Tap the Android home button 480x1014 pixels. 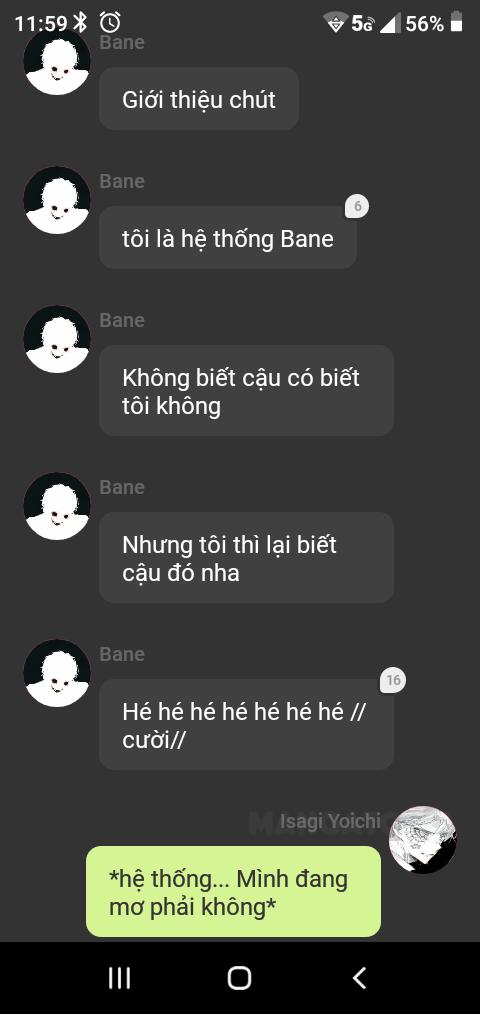click(239, 978)
